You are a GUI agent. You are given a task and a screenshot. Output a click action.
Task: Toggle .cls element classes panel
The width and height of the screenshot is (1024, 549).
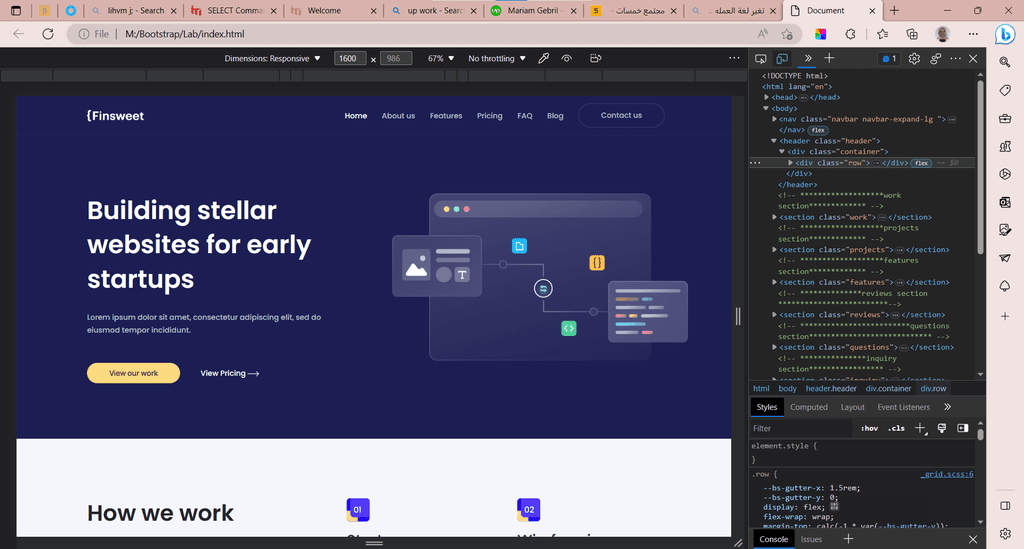[x=896, y=429]
